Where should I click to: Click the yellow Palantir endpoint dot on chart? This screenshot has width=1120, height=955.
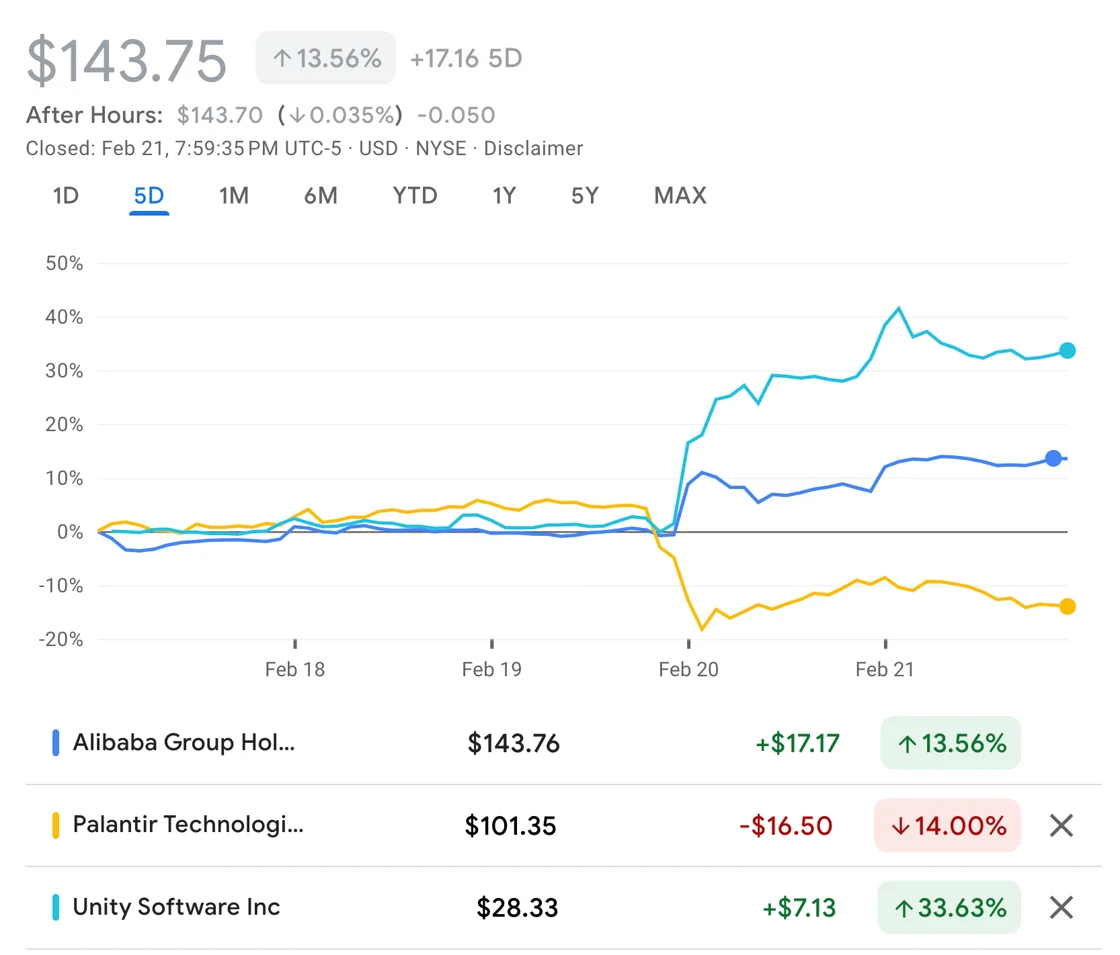(x=1067, y=606)
